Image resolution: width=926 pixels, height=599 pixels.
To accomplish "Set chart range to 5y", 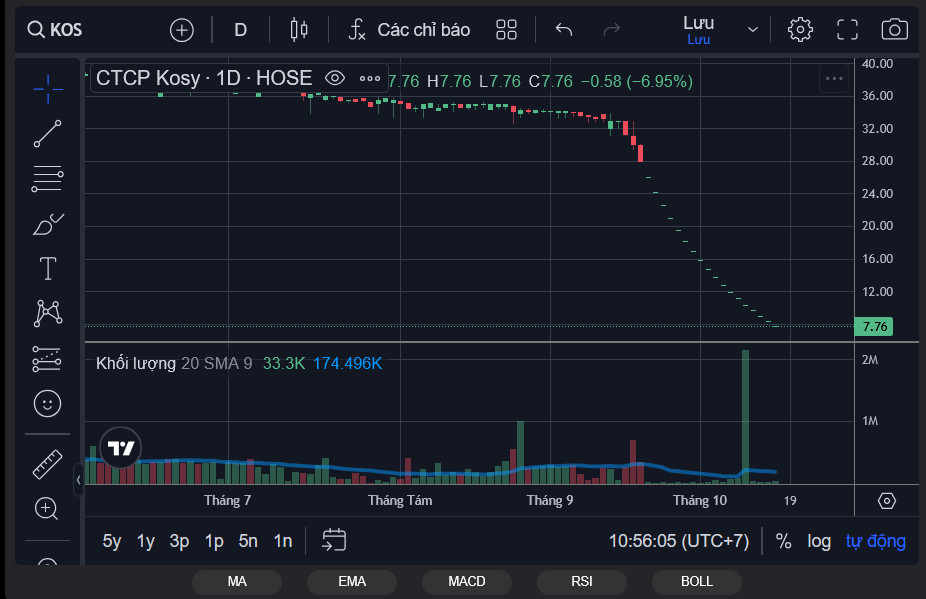I will click(112, 541).
